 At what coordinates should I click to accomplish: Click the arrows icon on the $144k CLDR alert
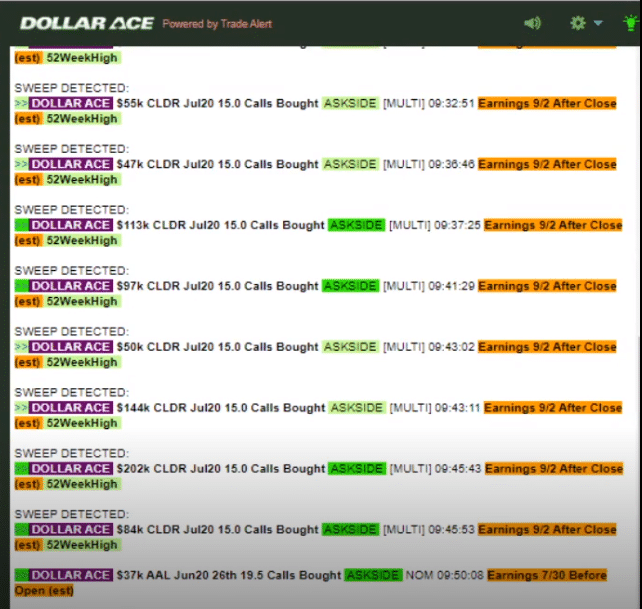(x=21, y=408)
